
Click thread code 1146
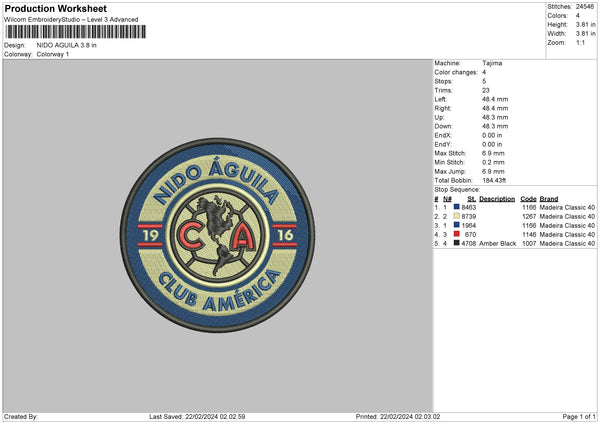(529, 235)
